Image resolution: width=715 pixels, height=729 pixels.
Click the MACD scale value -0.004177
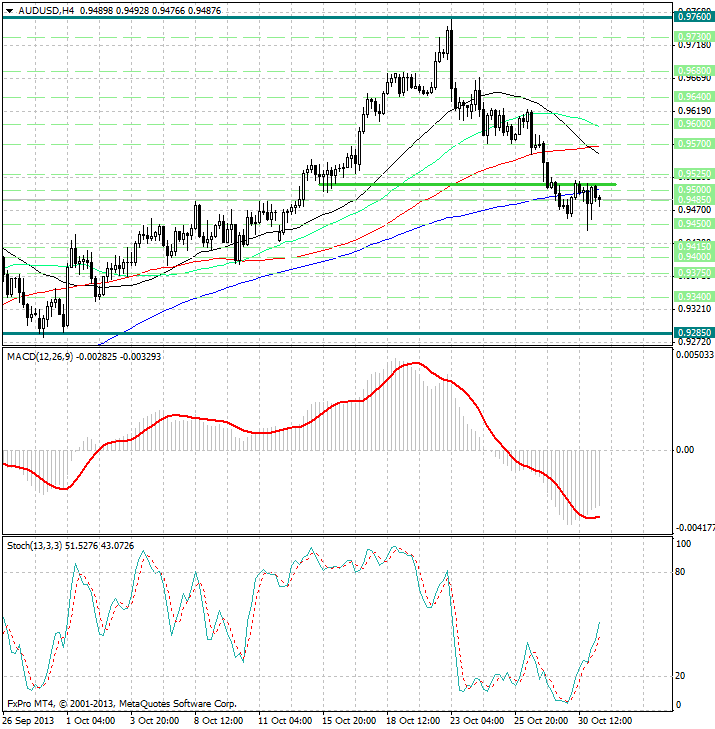point(695,528)
